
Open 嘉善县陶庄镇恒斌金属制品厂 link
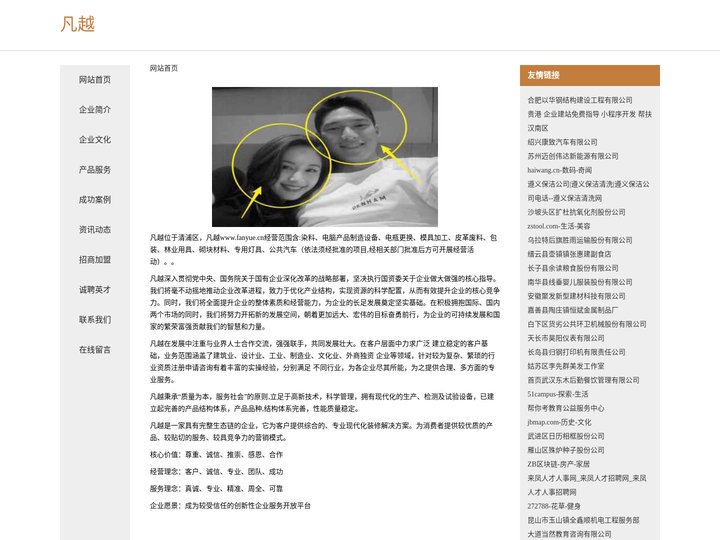pos(573,310)
